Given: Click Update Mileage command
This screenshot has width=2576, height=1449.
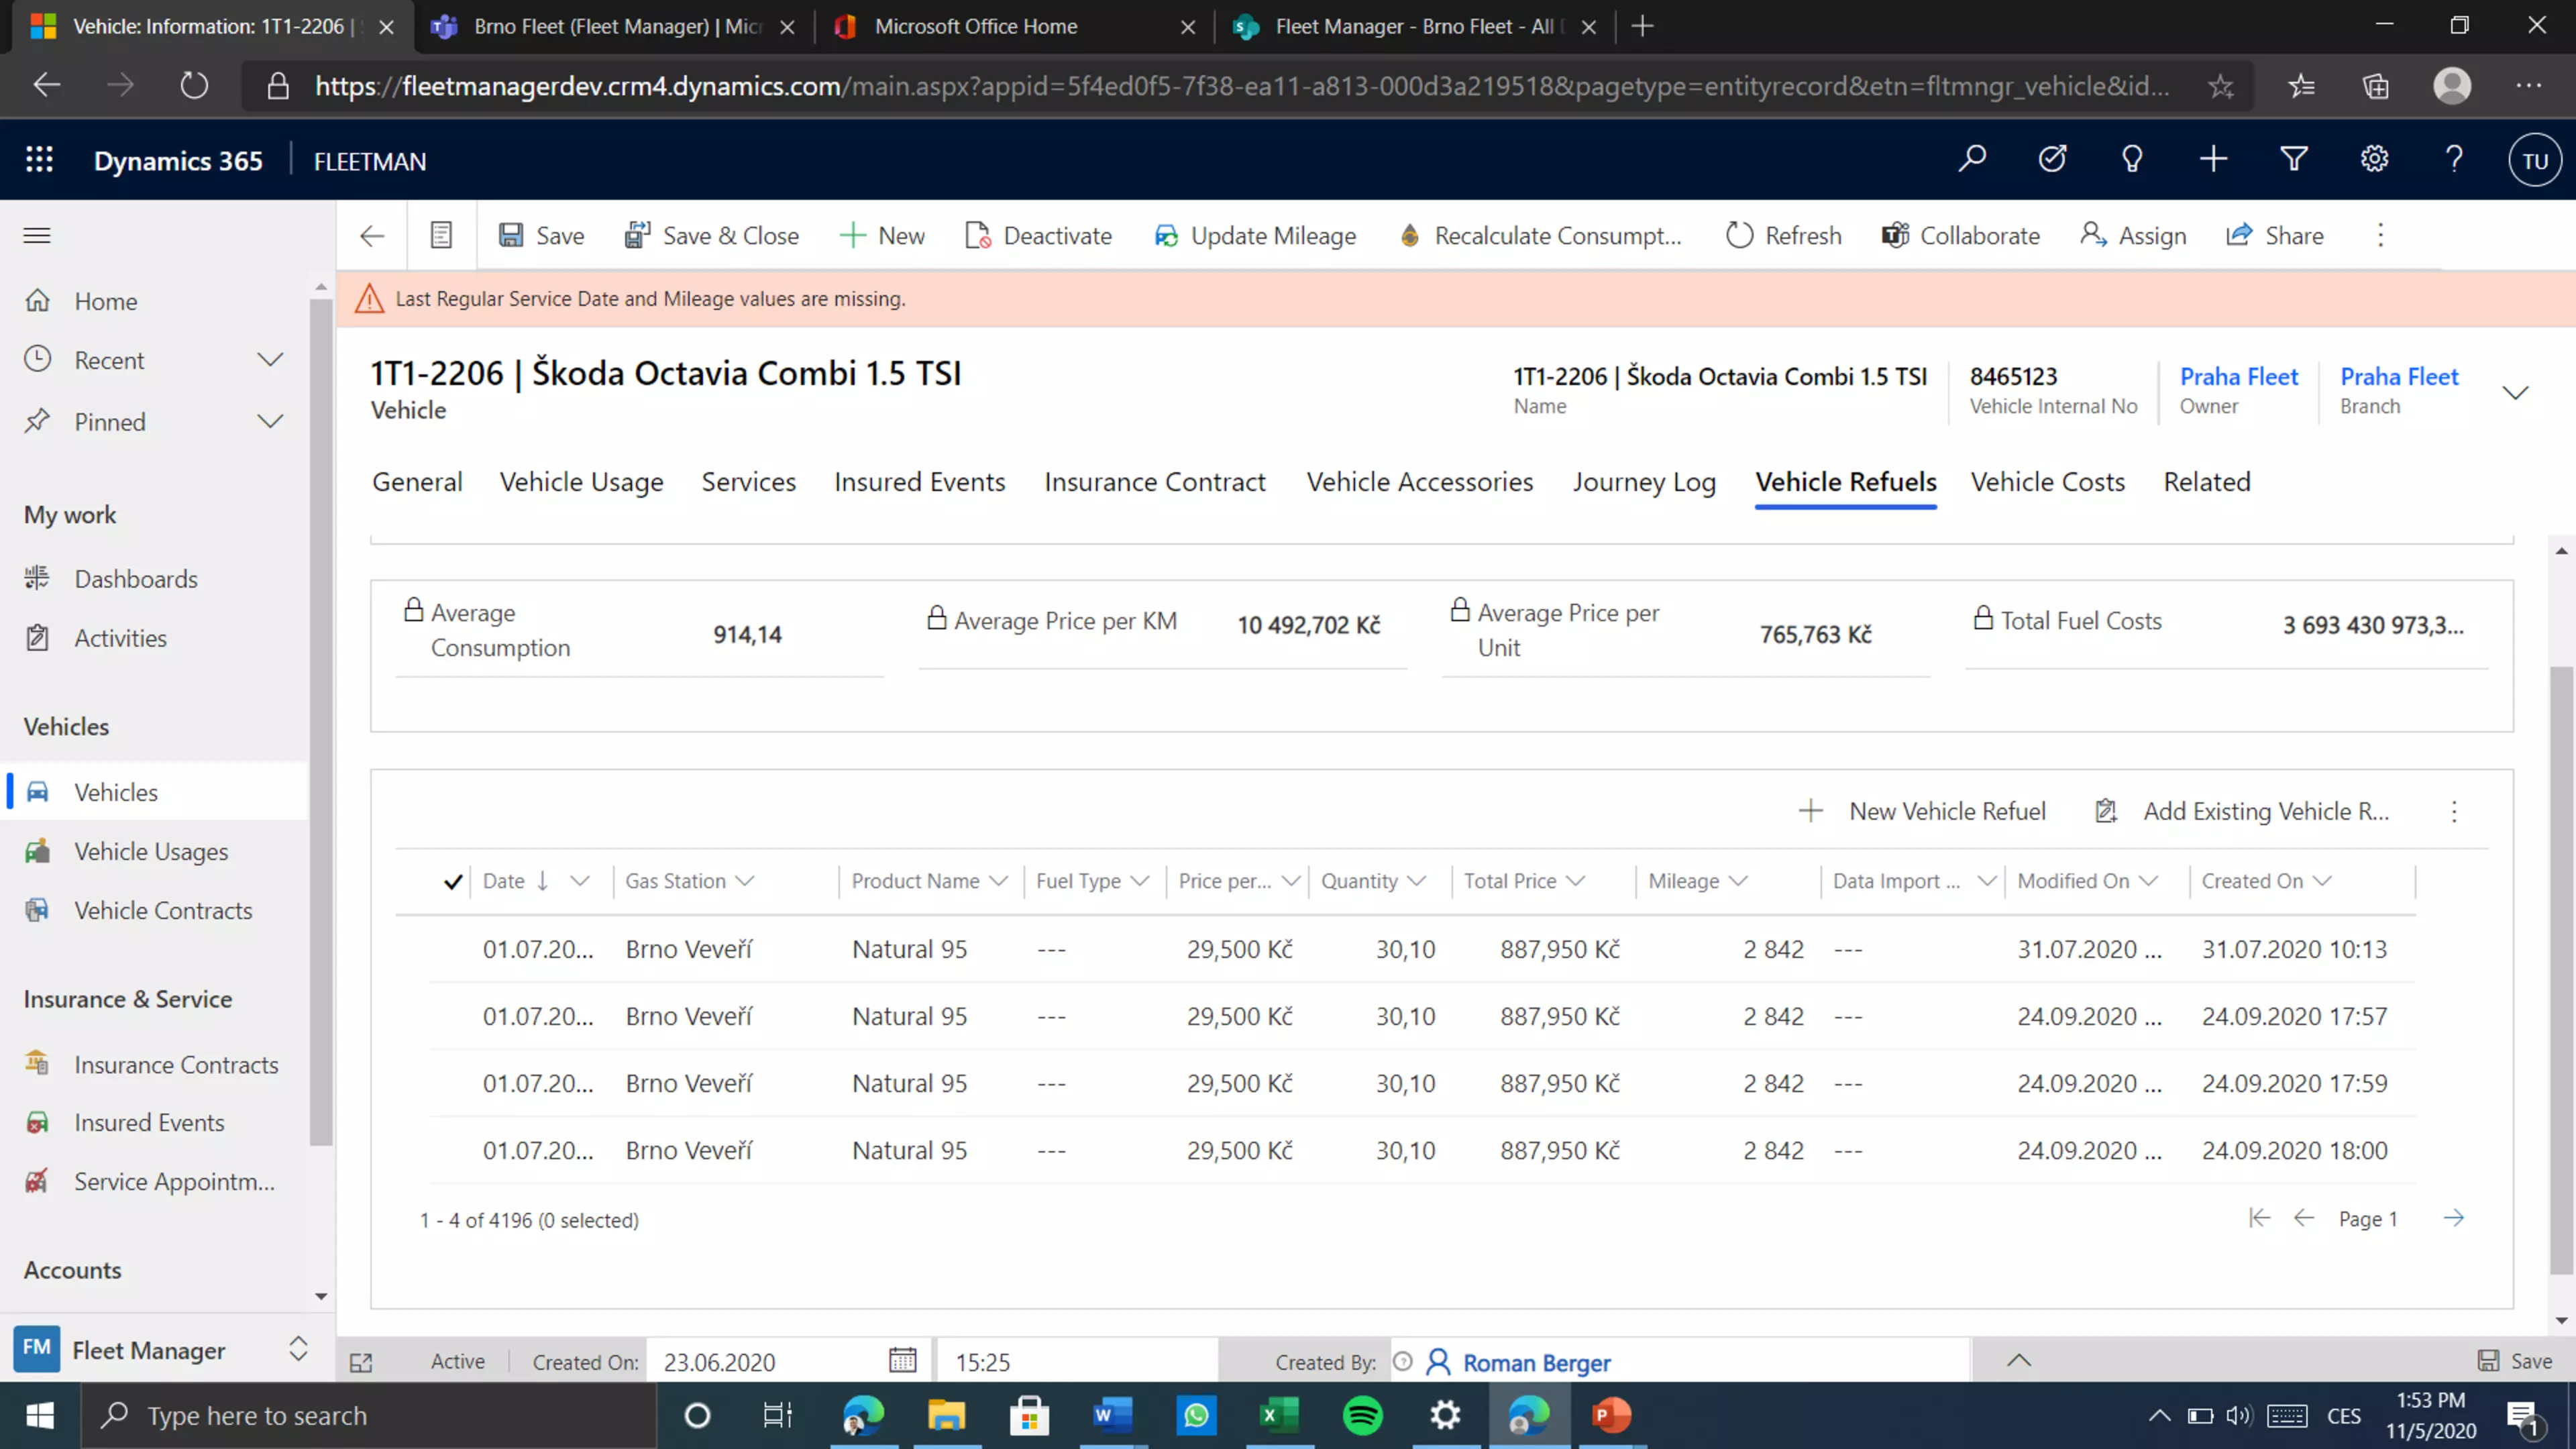Looking at the screenshot, I should coord(1255,236).
